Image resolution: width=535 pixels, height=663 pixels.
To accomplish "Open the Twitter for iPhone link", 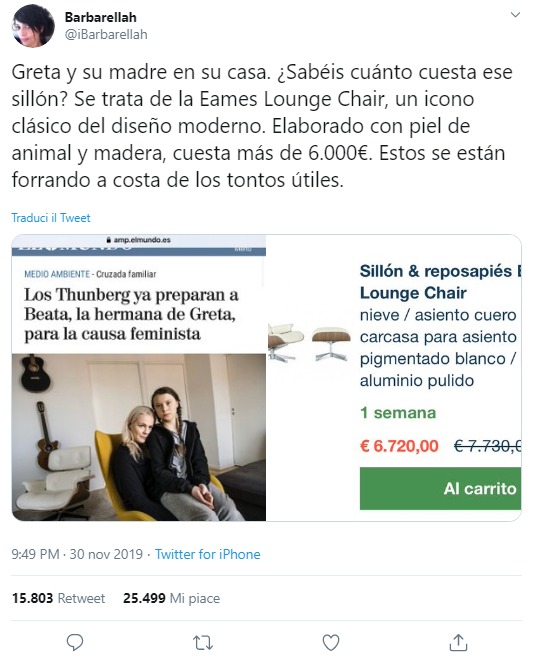I will point(208,554).
